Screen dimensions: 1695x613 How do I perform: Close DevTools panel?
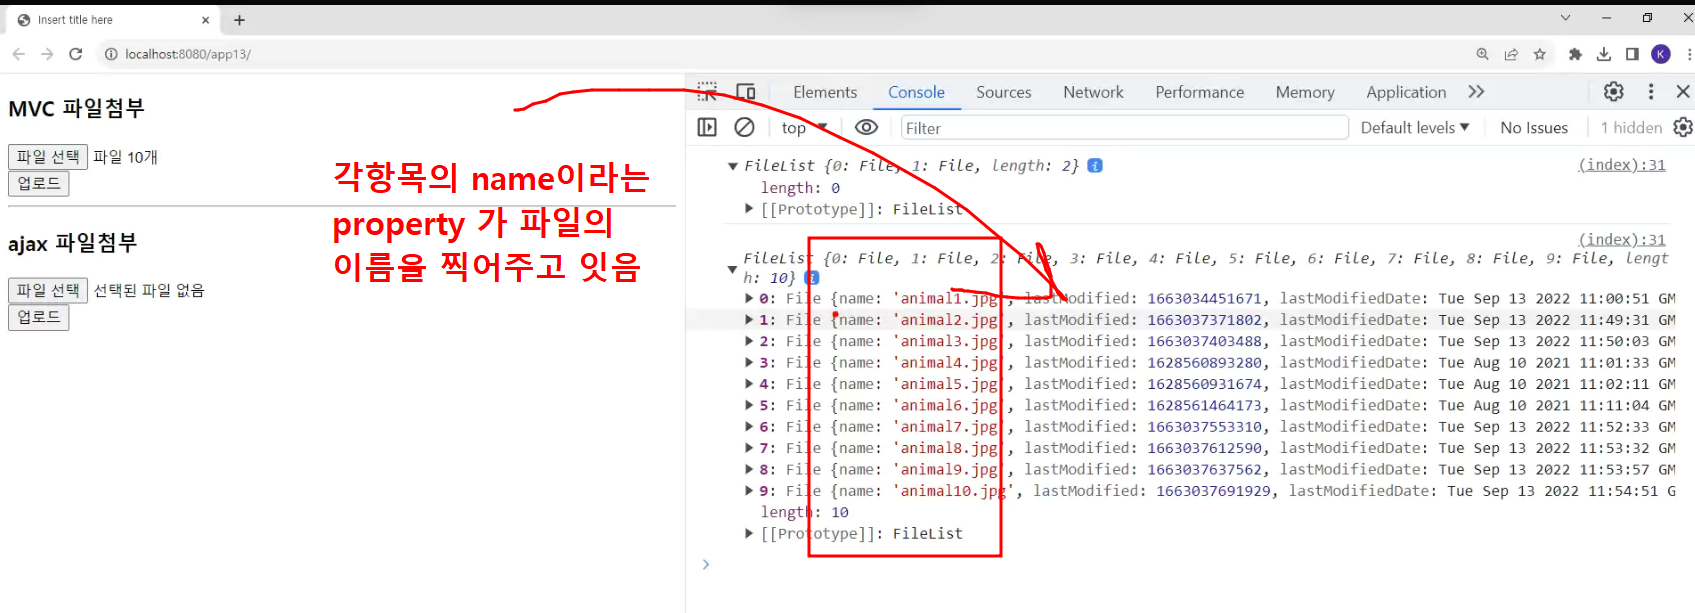click(x=1683, y=92)
